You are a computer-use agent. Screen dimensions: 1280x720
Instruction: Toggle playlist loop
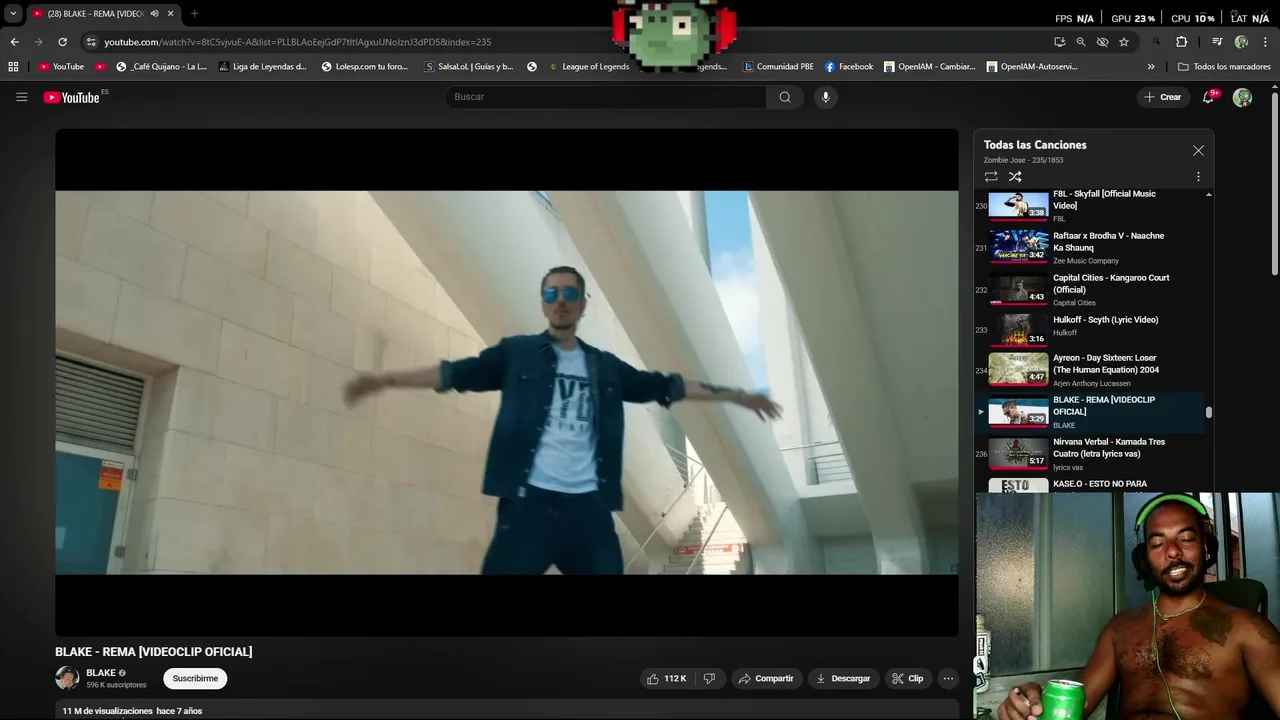(x=991, y=176)
